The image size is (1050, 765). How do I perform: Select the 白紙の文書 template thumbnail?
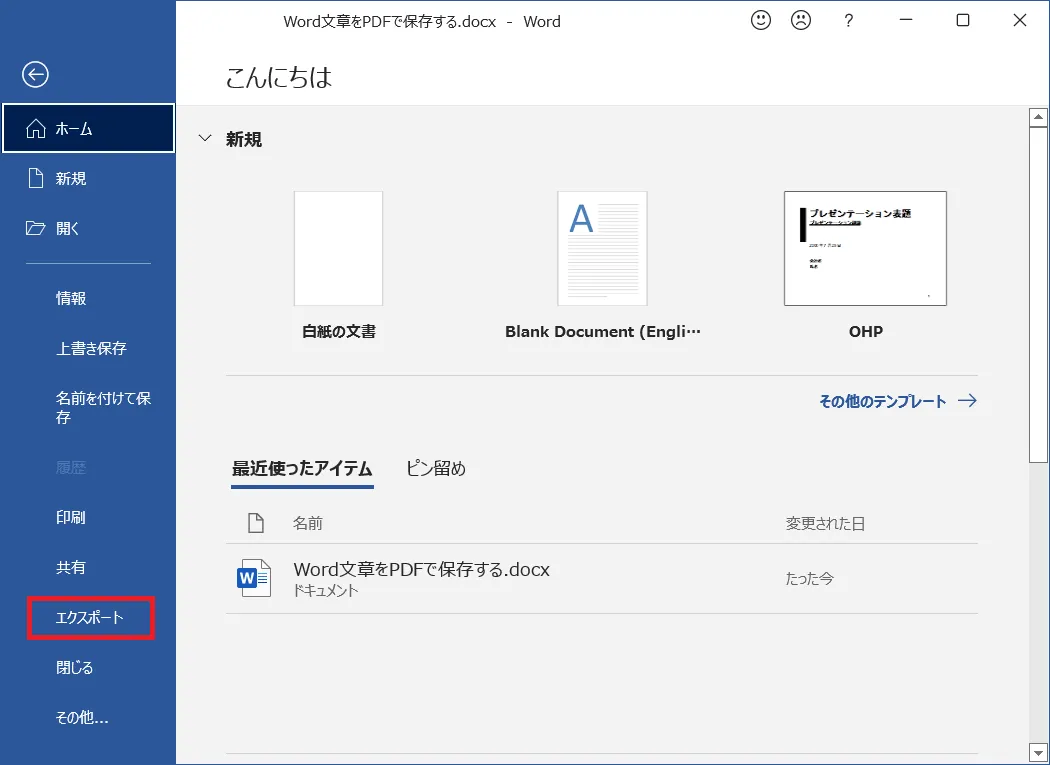point(339,249)
